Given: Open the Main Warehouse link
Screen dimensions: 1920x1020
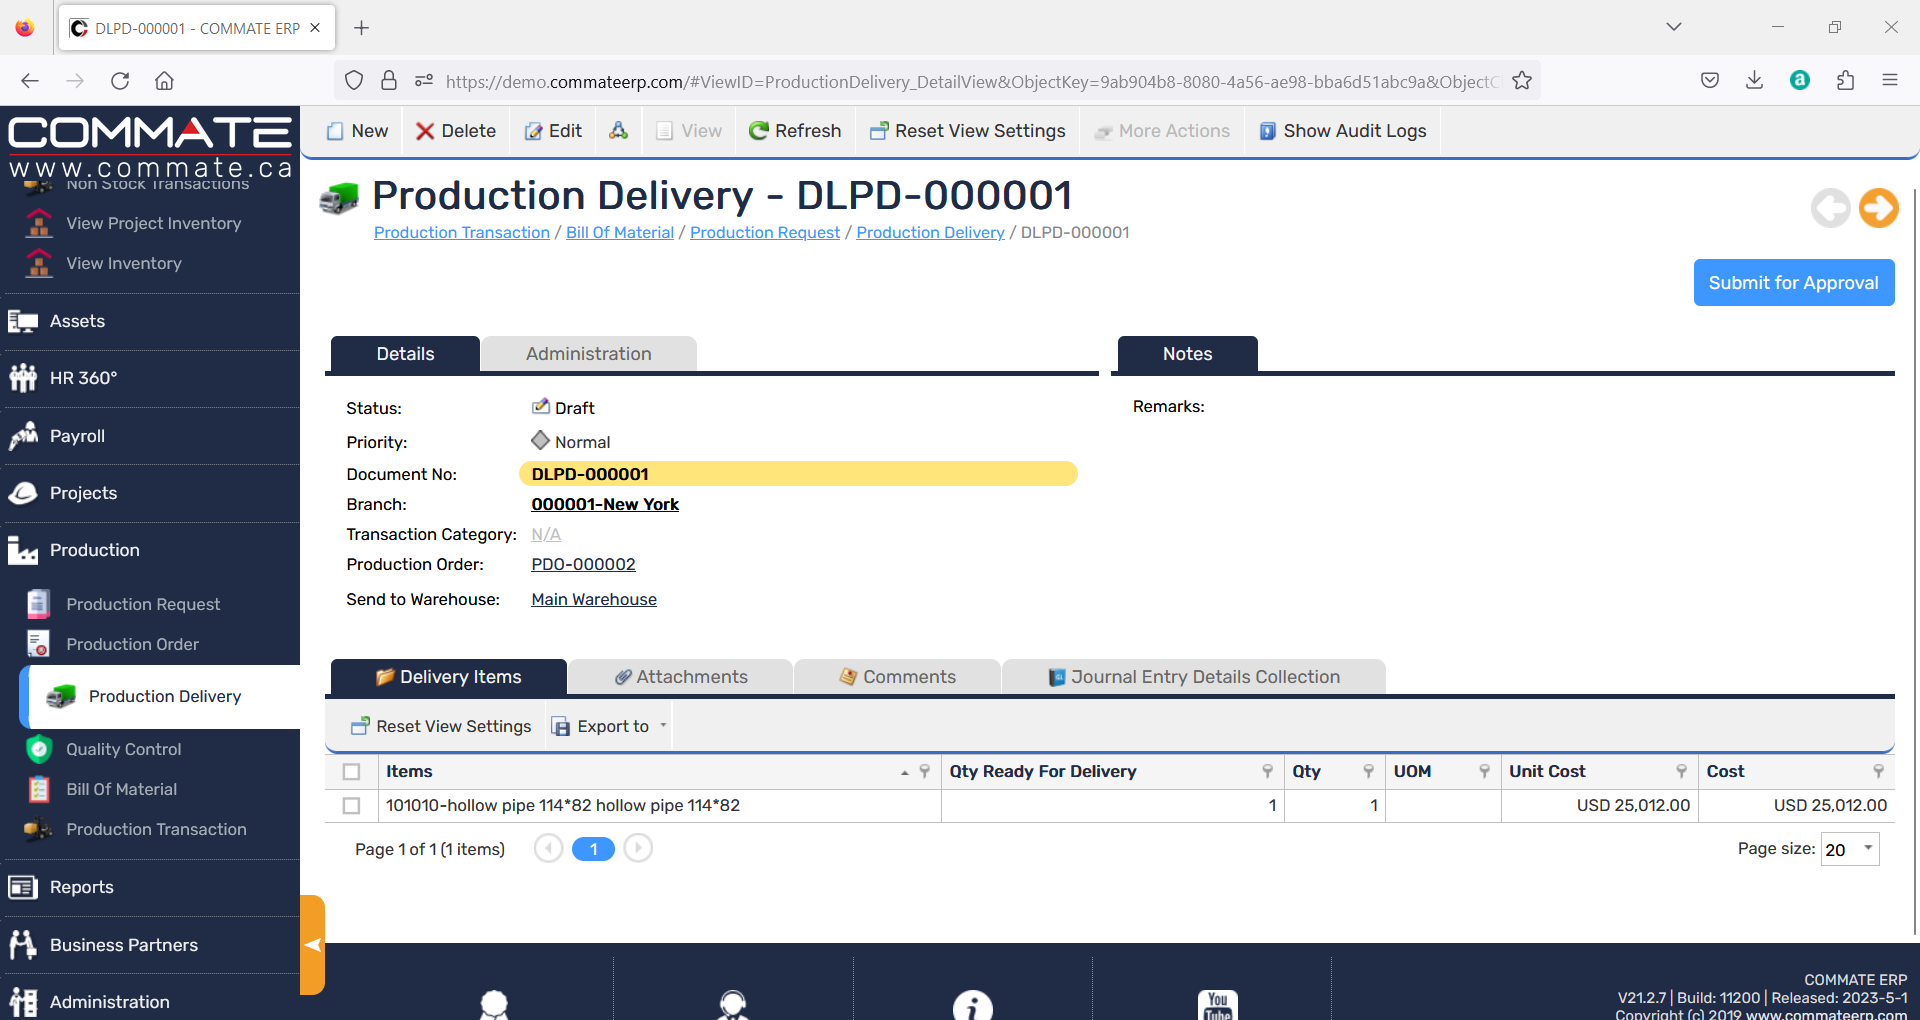Looking at the screenshot, I should coord(594,599).
